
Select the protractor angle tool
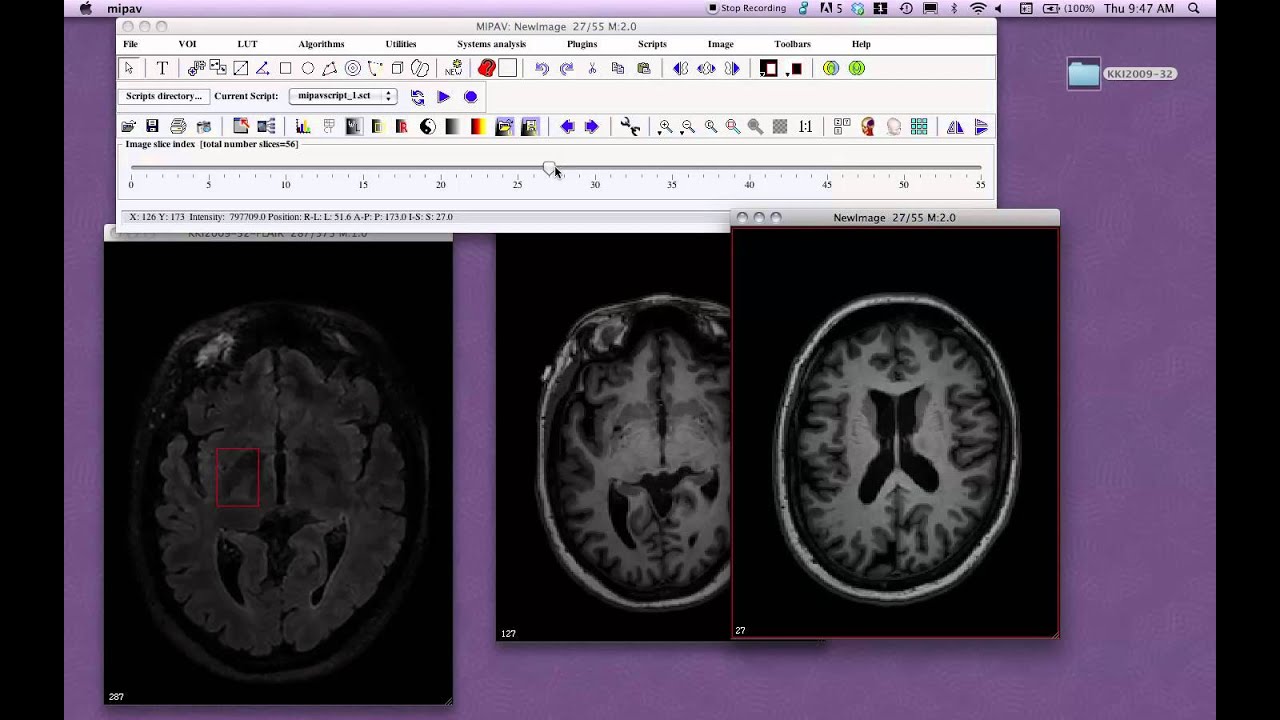tap(263, 68)
